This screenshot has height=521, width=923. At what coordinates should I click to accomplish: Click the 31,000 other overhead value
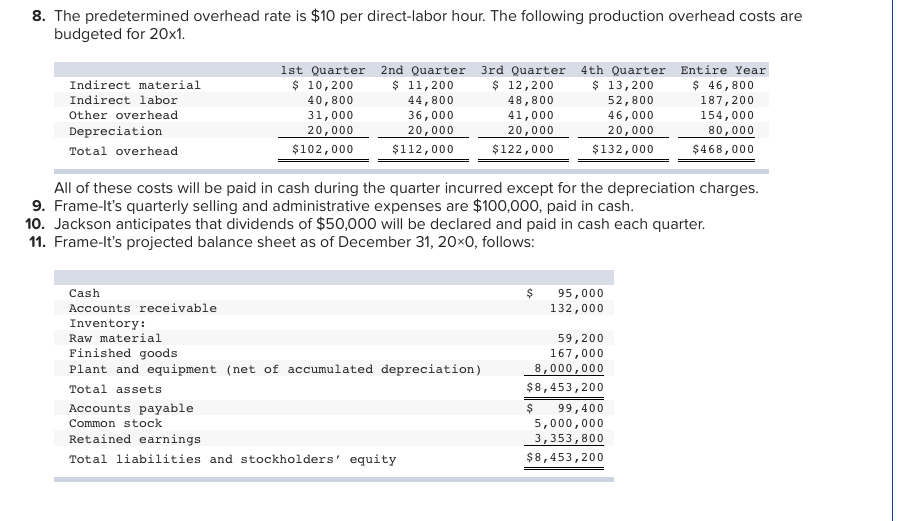pos(331,115)
